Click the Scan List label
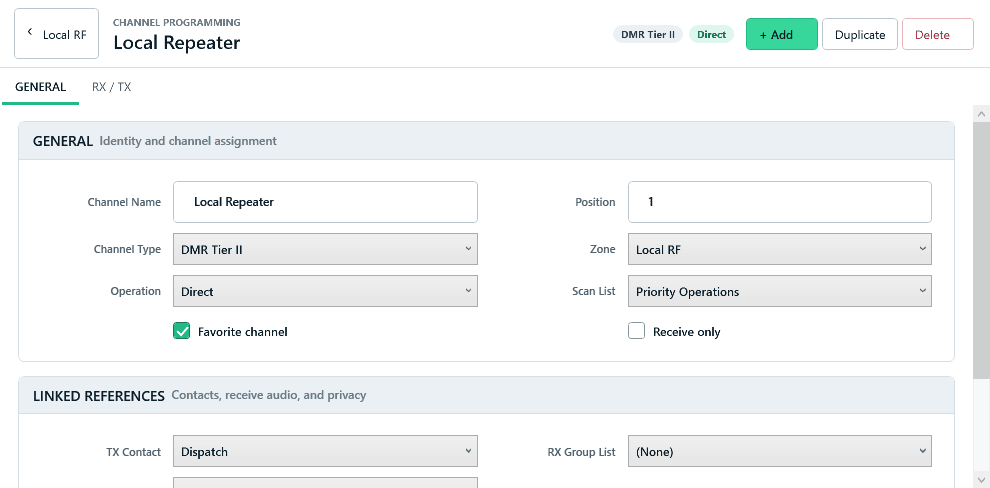 [x=593, y=291]
